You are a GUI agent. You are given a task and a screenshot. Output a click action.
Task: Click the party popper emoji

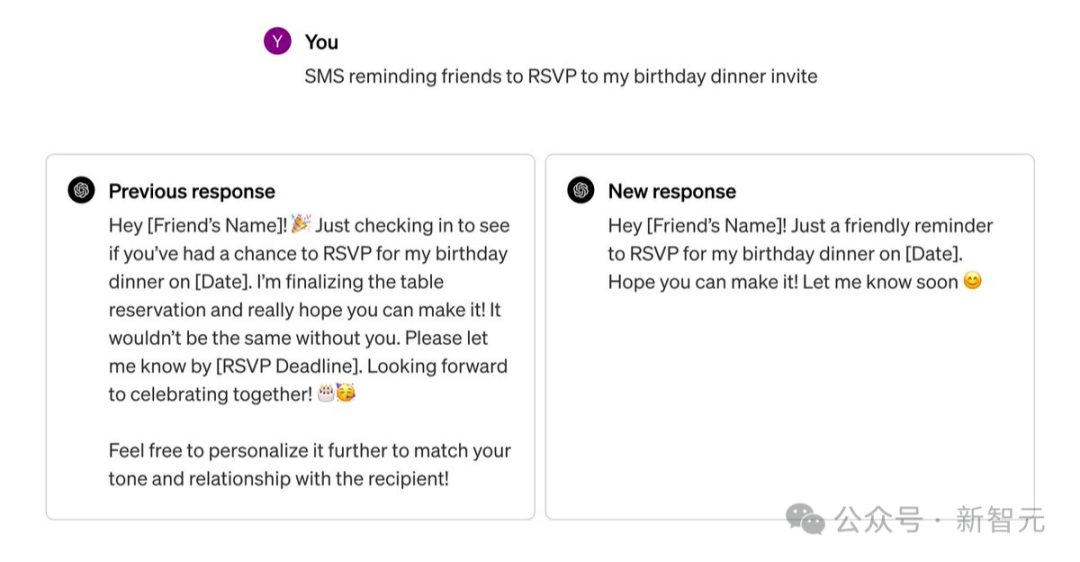[300, 225]
